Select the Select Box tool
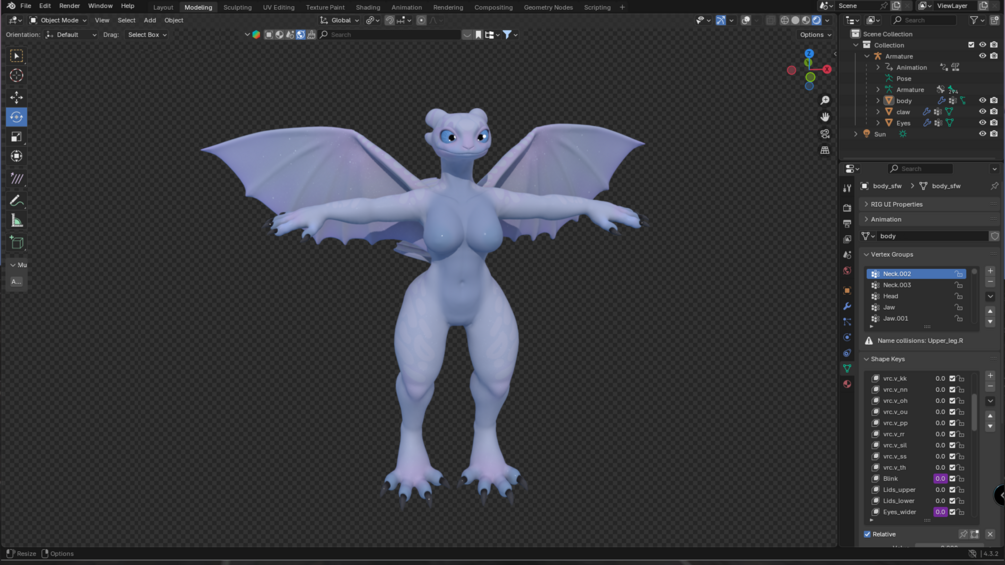Image resolution: width=1005 pixels, height=565 pixels. point(17,56)
